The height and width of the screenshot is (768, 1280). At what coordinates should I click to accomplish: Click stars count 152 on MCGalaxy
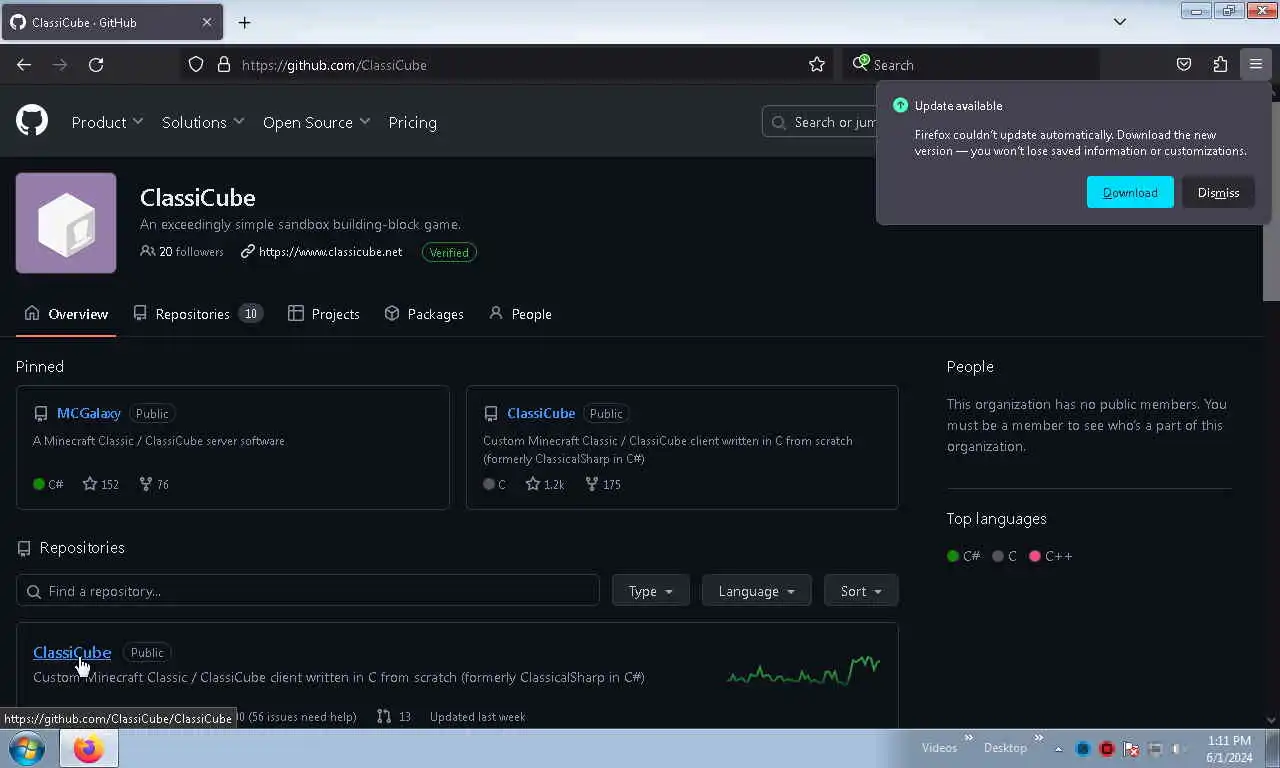coord(100,484)
